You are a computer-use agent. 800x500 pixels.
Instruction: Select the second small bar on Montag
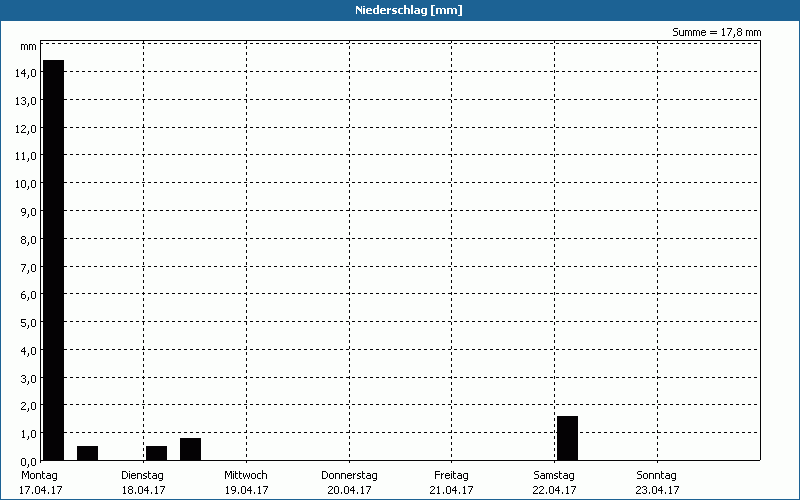(x=87, y=453)
